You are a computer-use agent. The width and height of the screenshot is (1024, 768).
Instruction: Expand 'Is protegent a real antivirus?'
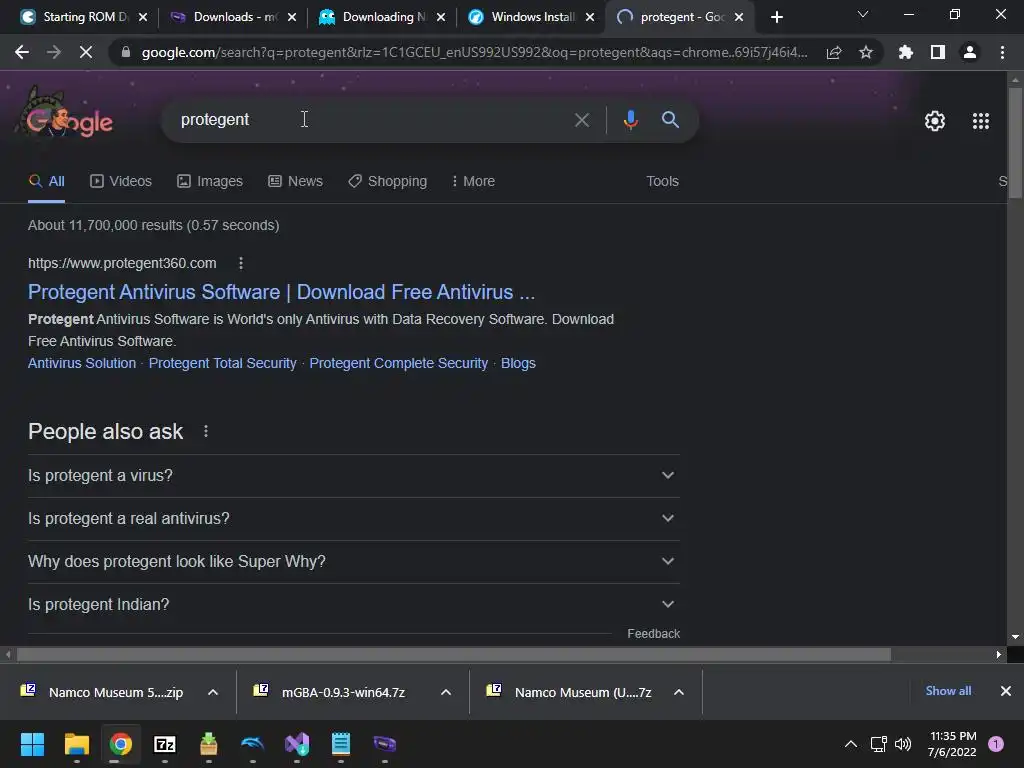coord(353,519)
